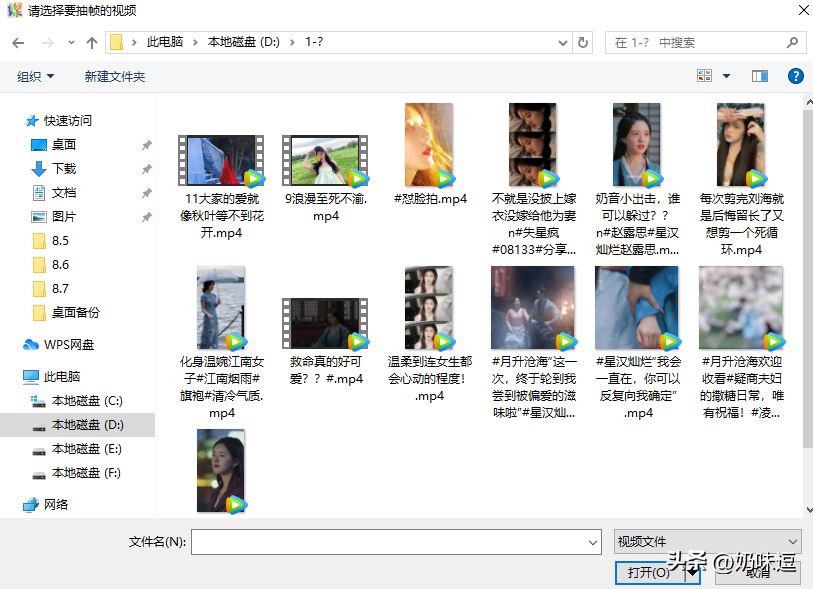
Task: Open the view options dropdown arrow
Action: [726, 76]
